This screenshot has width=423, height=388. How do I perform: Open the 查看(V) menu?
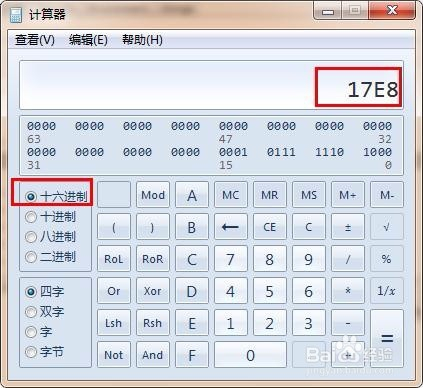point(35,40)
